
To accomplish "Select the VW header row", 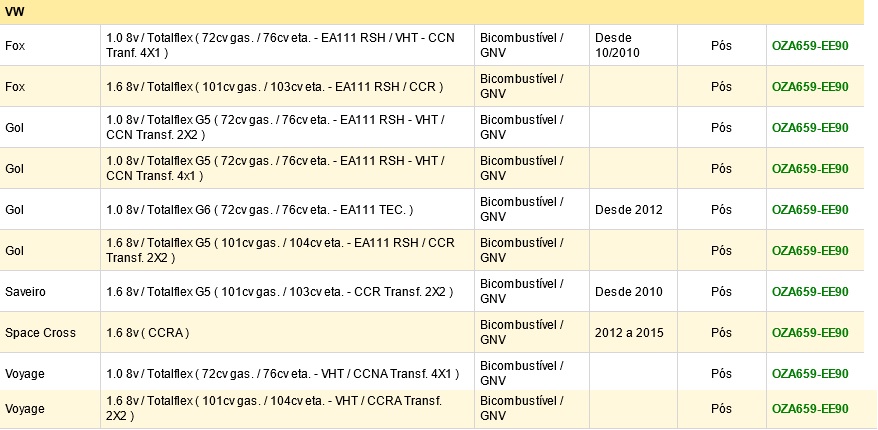I will 432,12.
